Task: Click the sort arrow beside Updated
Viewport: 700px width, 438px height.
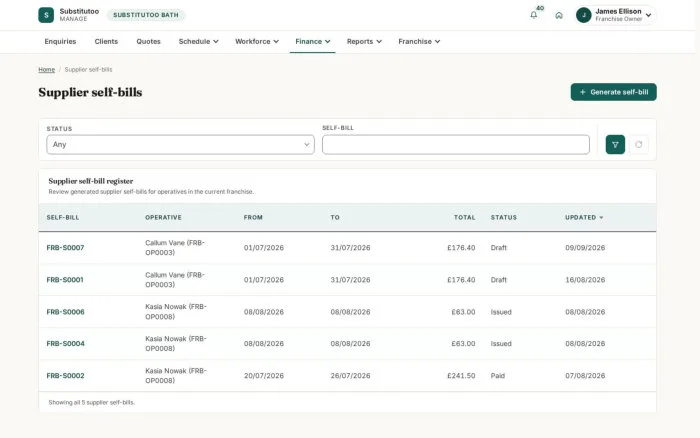Action: tap(601, 217)
